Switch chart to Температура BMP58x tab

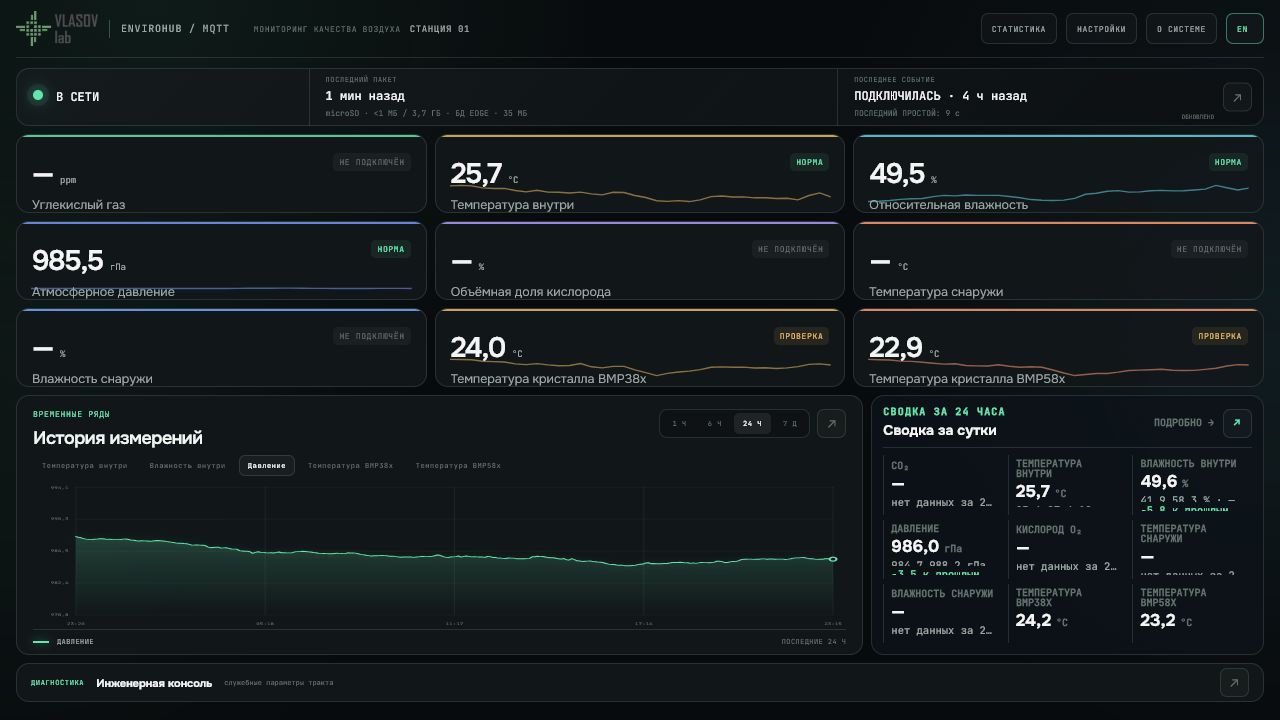click(458, 466)
